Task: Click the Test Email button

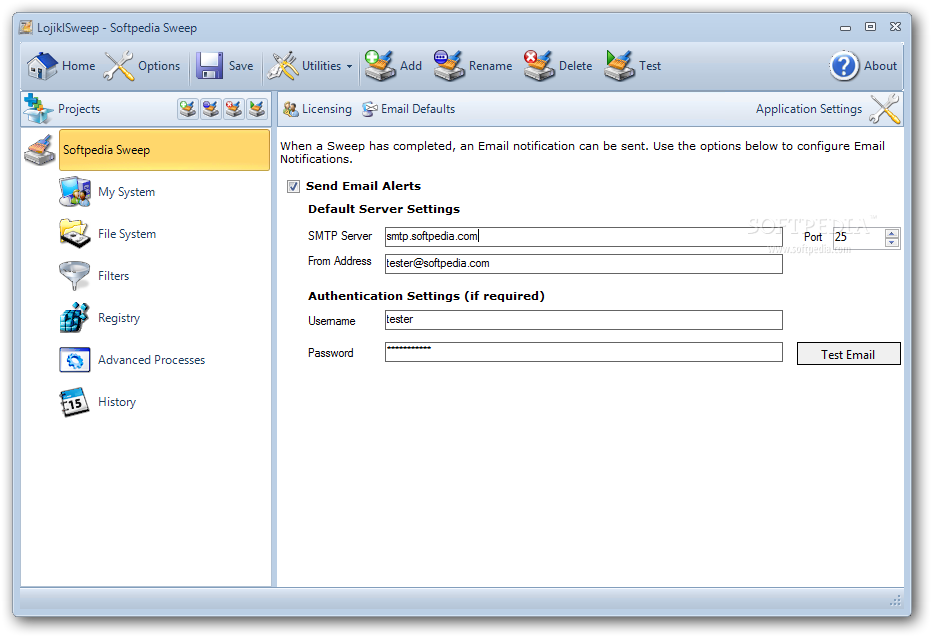Action: coord(848,354)
